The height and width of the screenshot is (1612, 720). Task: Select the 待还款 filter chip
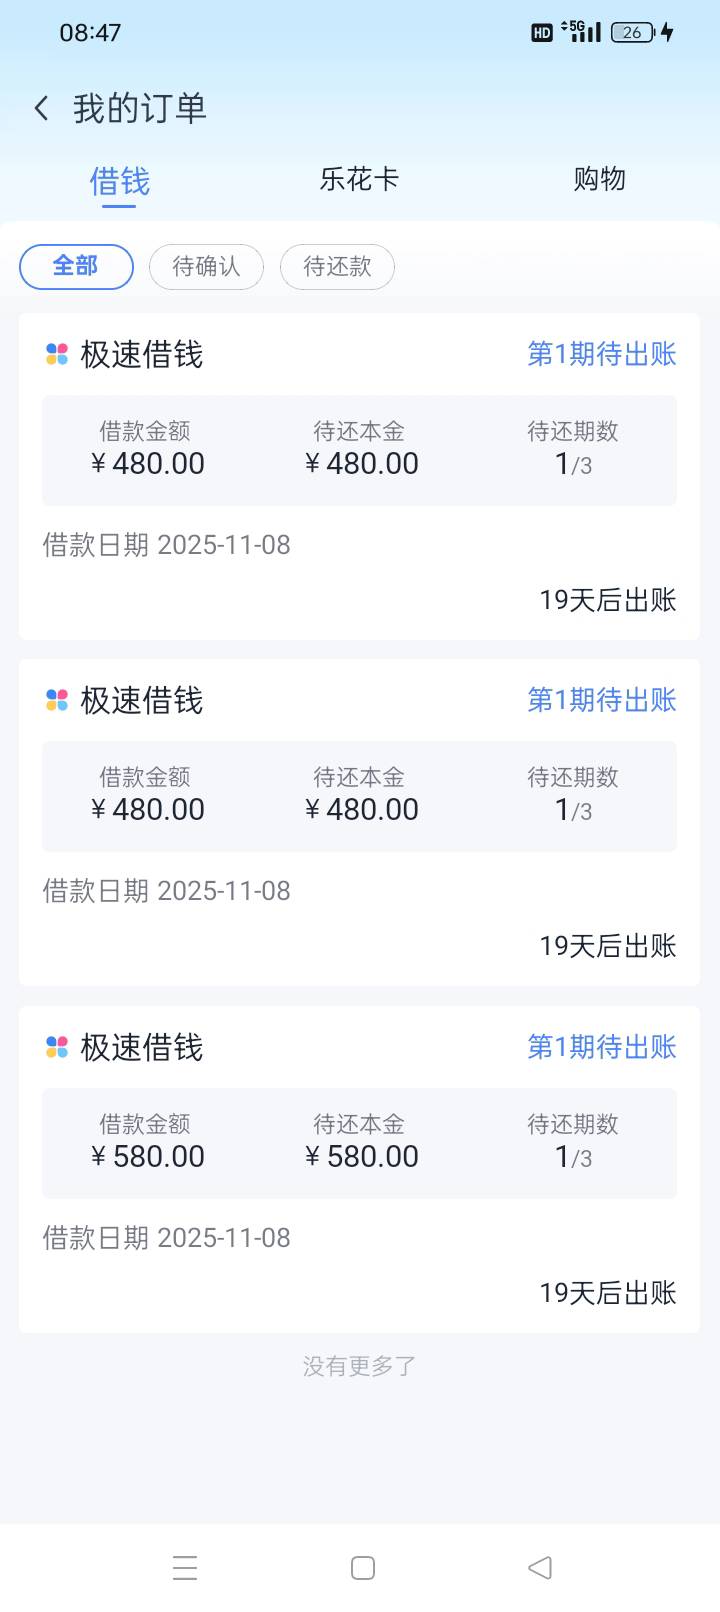coord(337,266)
